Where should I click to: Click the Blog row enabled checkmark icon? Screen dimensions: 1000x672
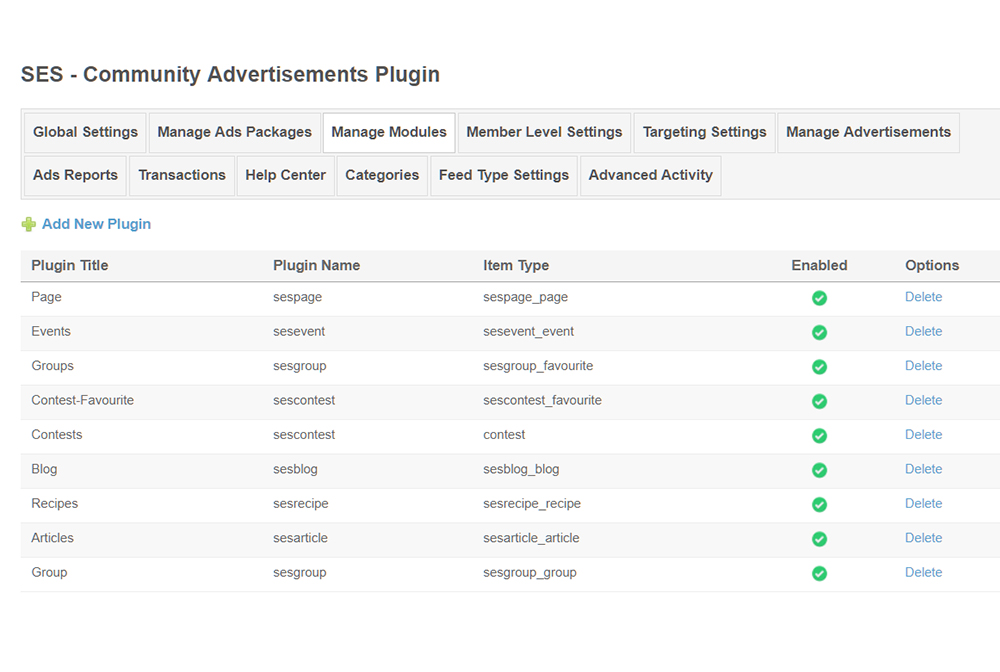tap(819, 470)
